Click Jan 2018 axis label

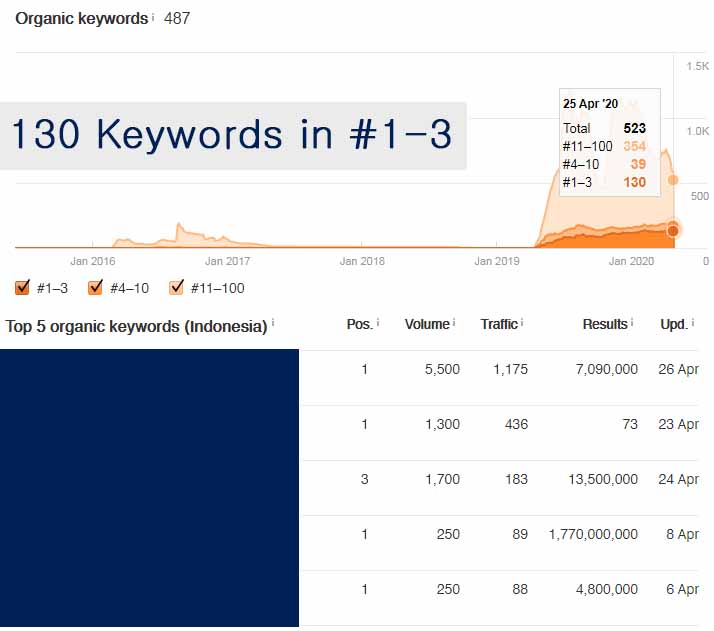(362, 261)
